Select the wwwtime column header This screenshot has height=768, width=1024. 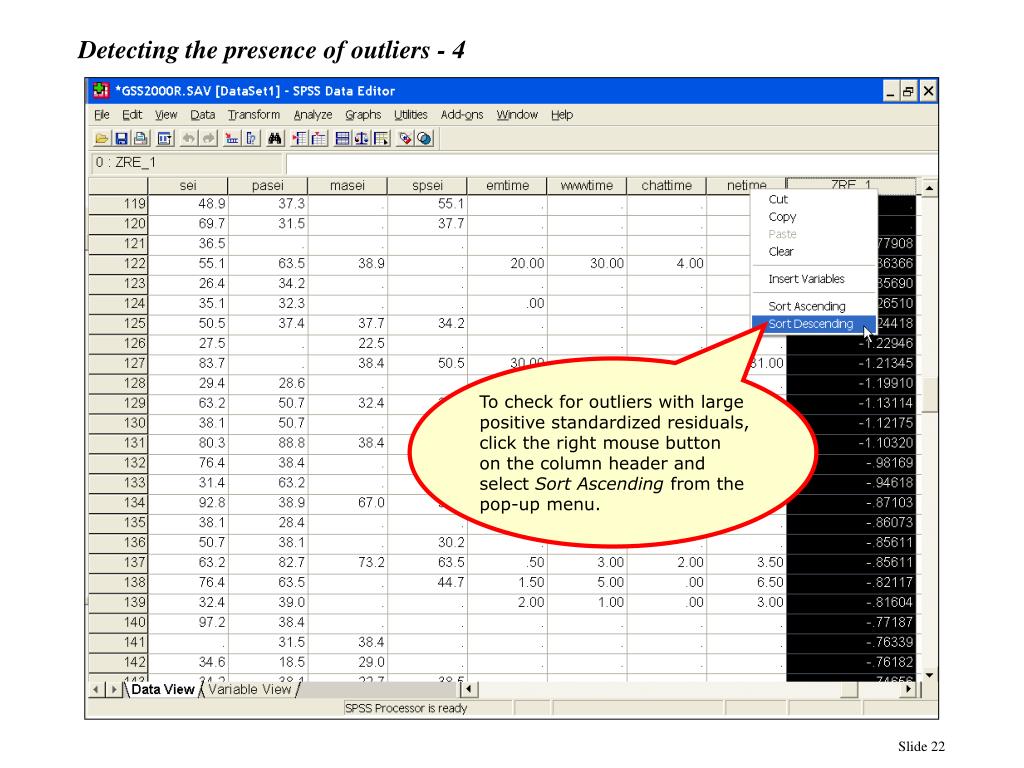[x=586, y=185]
